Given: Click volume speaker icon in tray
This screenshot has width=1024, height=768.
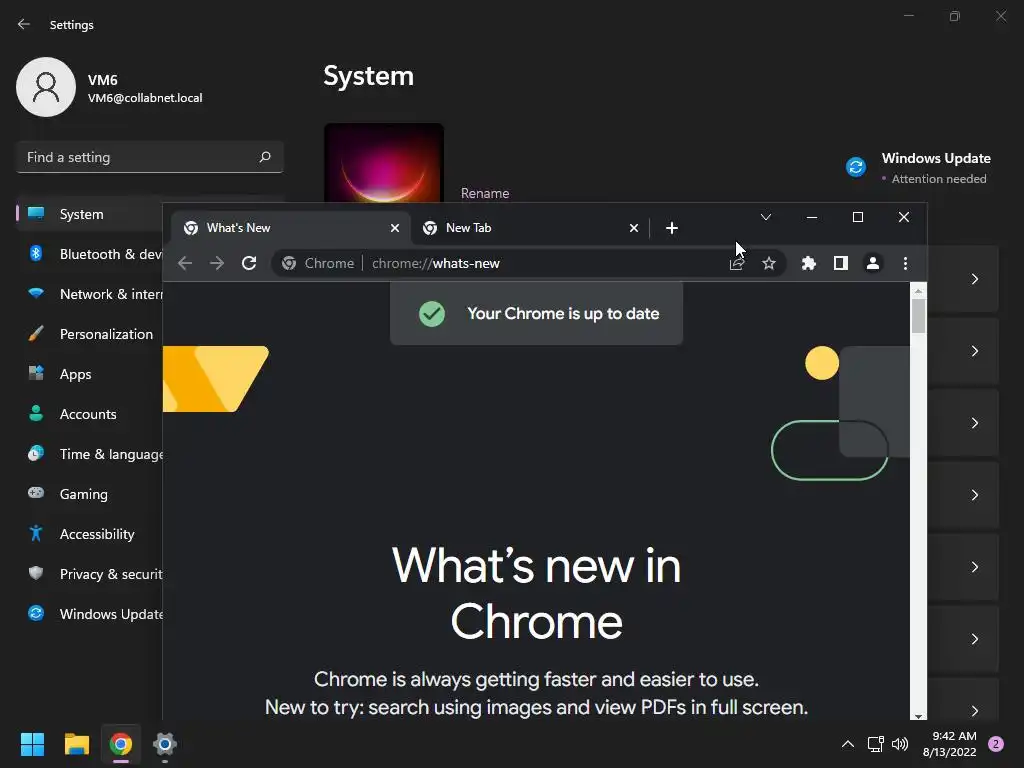Looking at the screenshot, I should point(900,744).
